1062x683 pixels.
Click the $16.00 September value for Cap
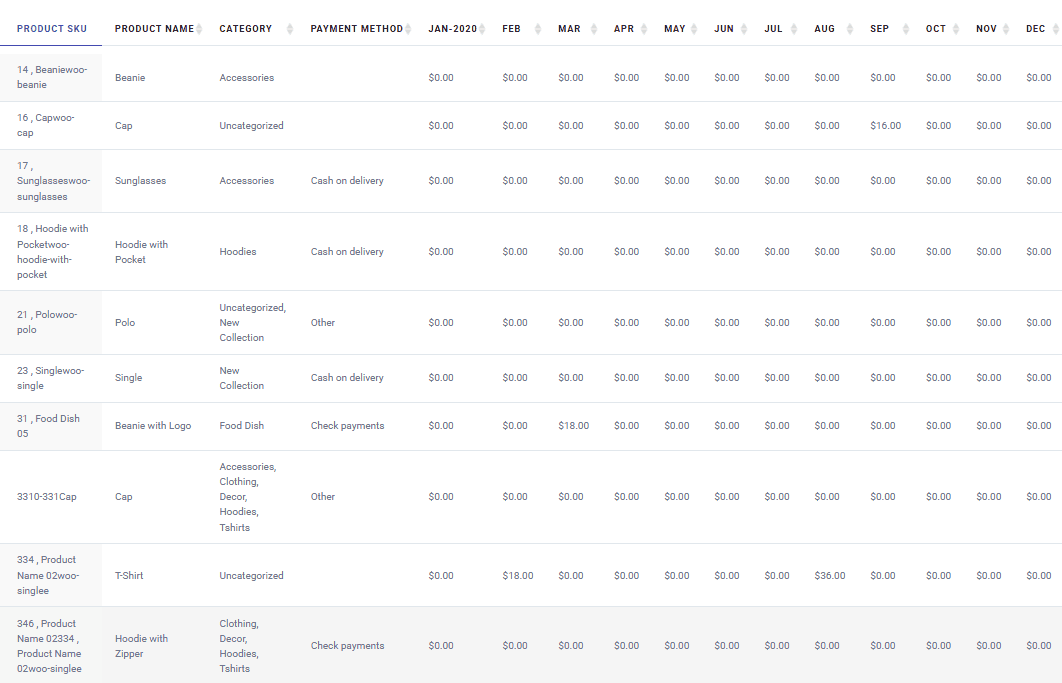click(x=886, y=125)
